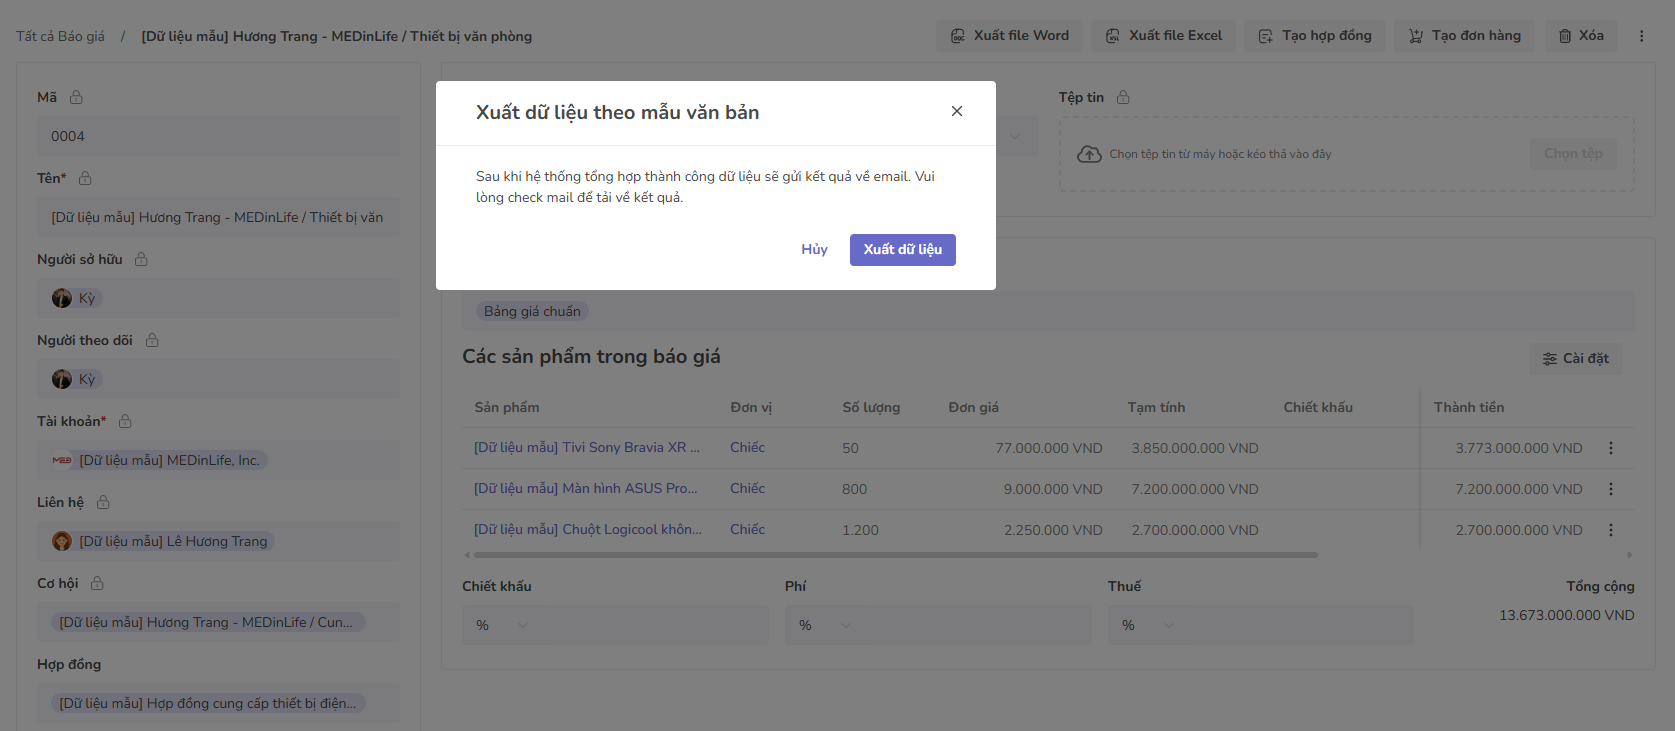The image size is (1675, 731).
Task: Click the Xóa trash icon
Action: pyautogui.click(x=1565, y=36)
